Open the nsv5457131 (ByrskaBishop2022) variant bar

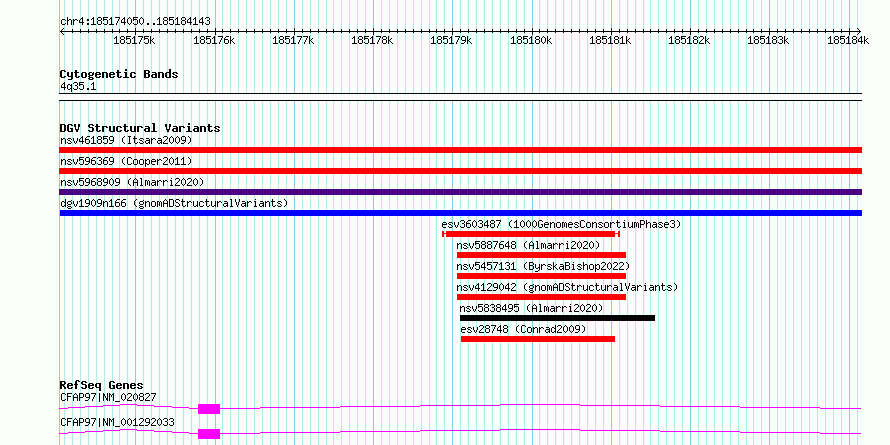click(541, 276)
